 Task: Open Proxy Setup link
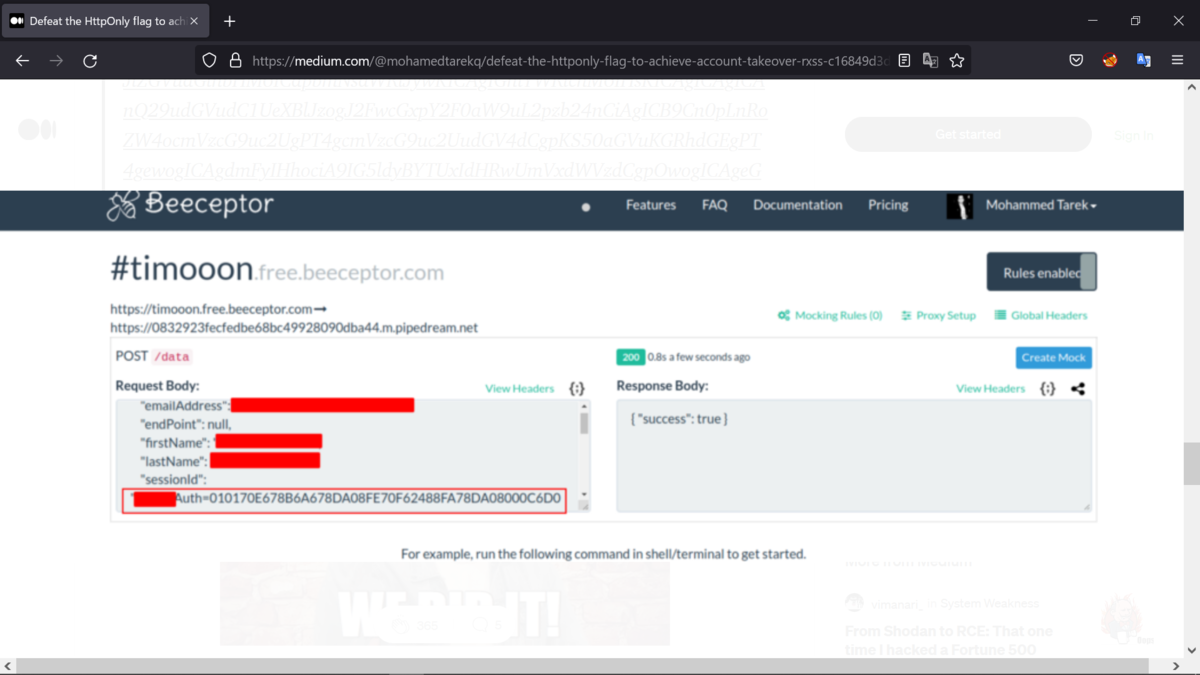[938, 315]
